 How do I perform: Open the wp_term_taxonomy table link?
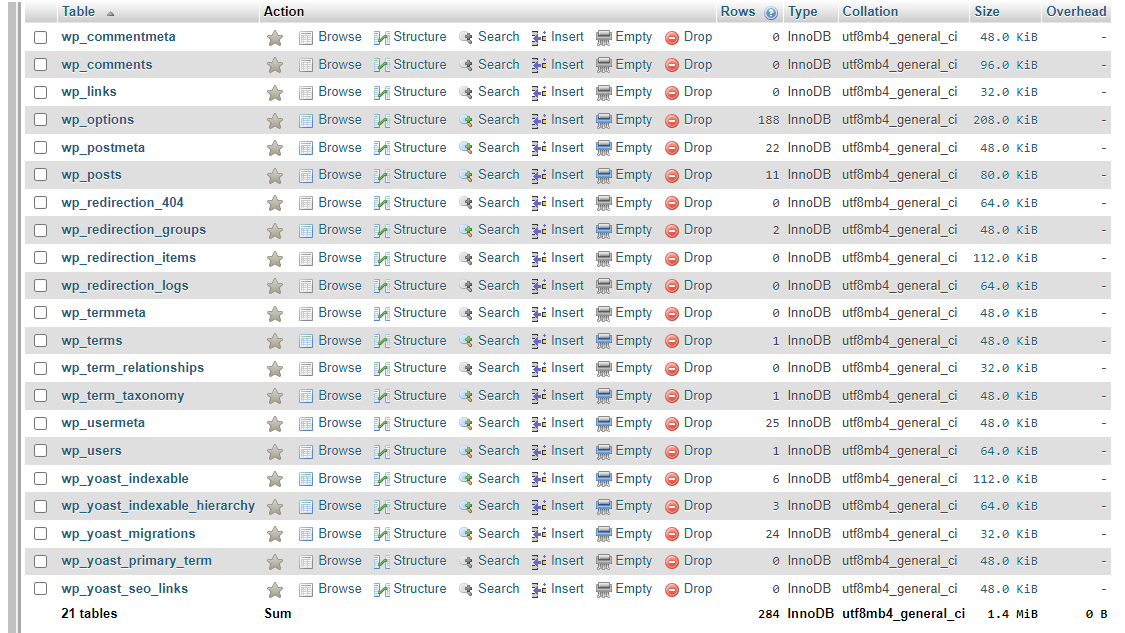coord(123,395)
